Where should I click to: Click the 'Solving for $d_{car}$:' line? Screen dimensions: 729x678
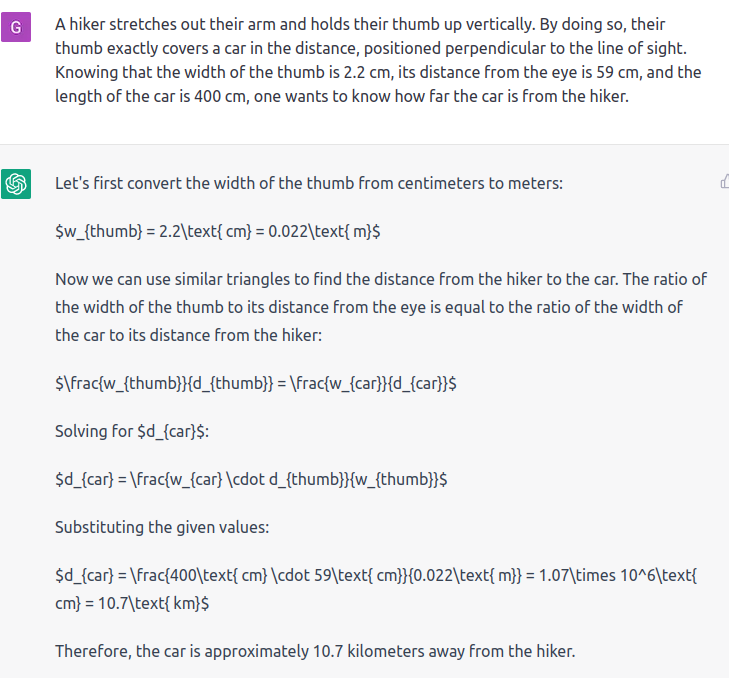pyautogui.click(x=132, y=431)
